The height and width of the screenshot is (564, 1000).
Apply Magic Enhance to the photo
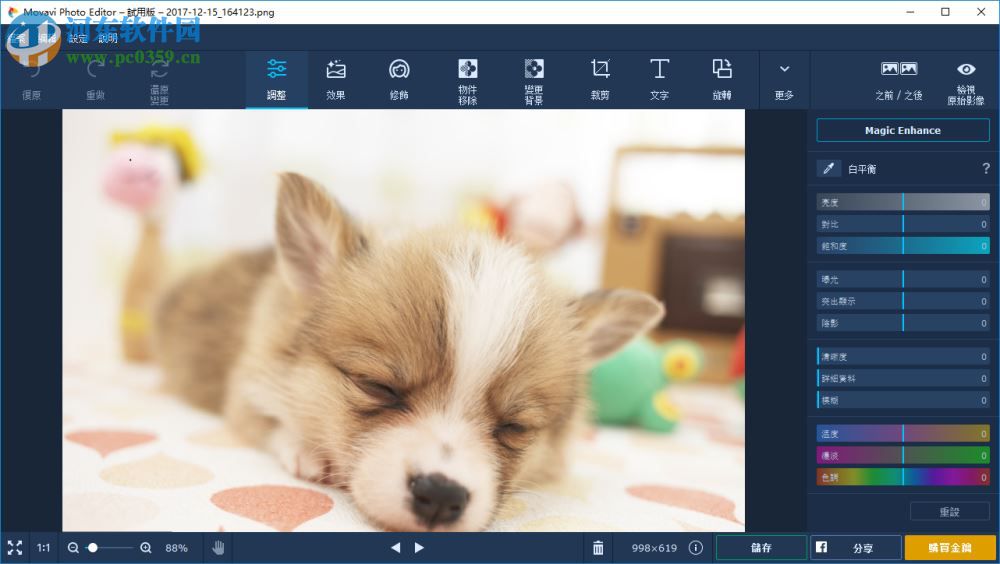pos(902,130)
